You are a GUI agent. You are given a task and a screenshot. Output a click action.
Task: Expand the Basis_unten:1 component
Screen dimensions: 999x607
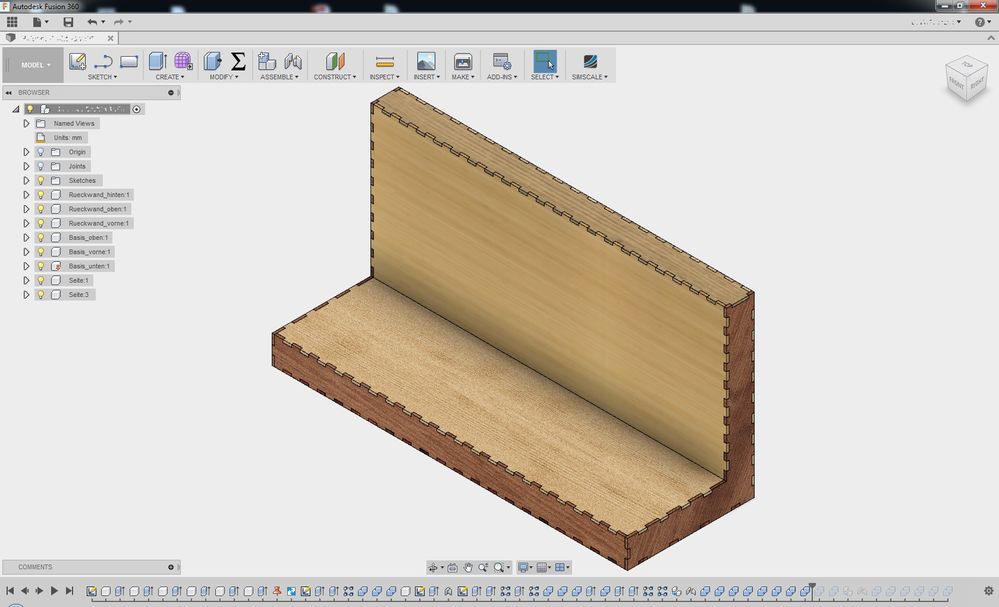coord(27,266)
